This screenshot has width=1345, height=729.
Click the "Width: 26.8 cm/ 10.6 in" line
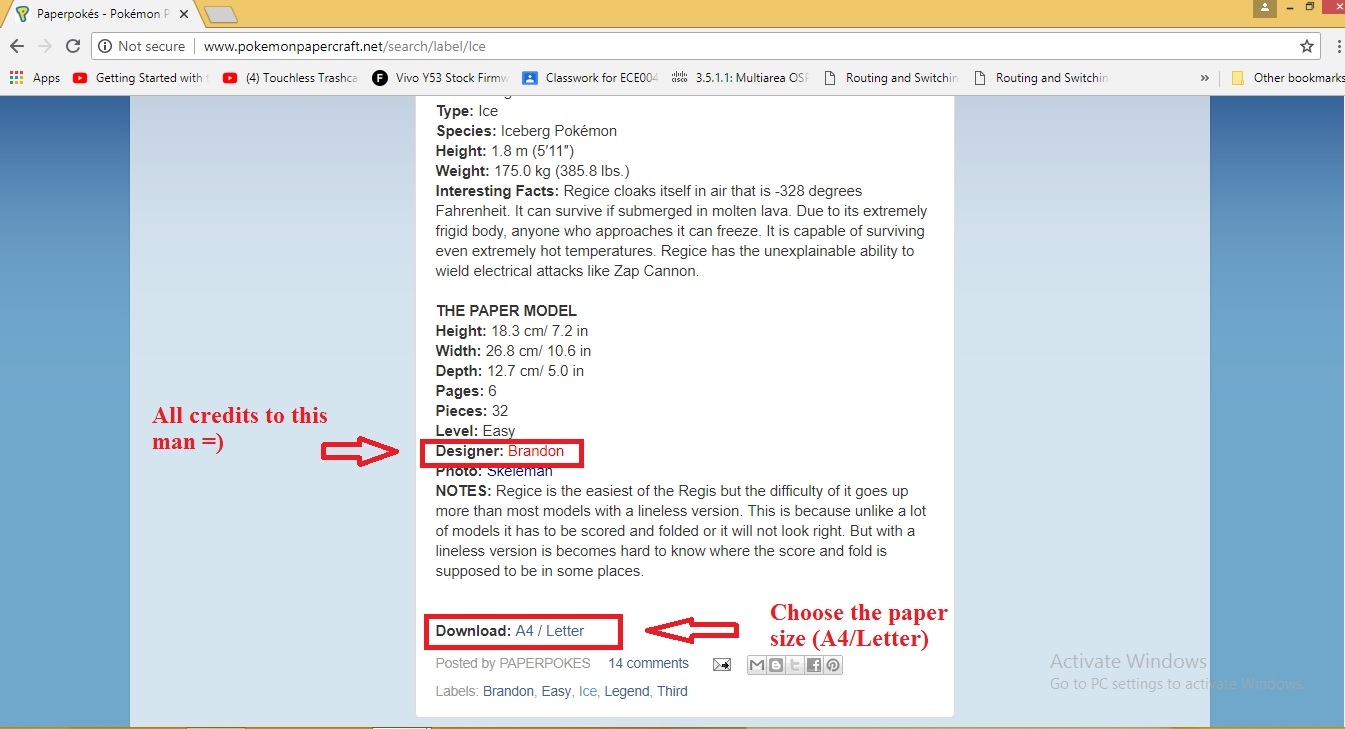click(514, 351)
